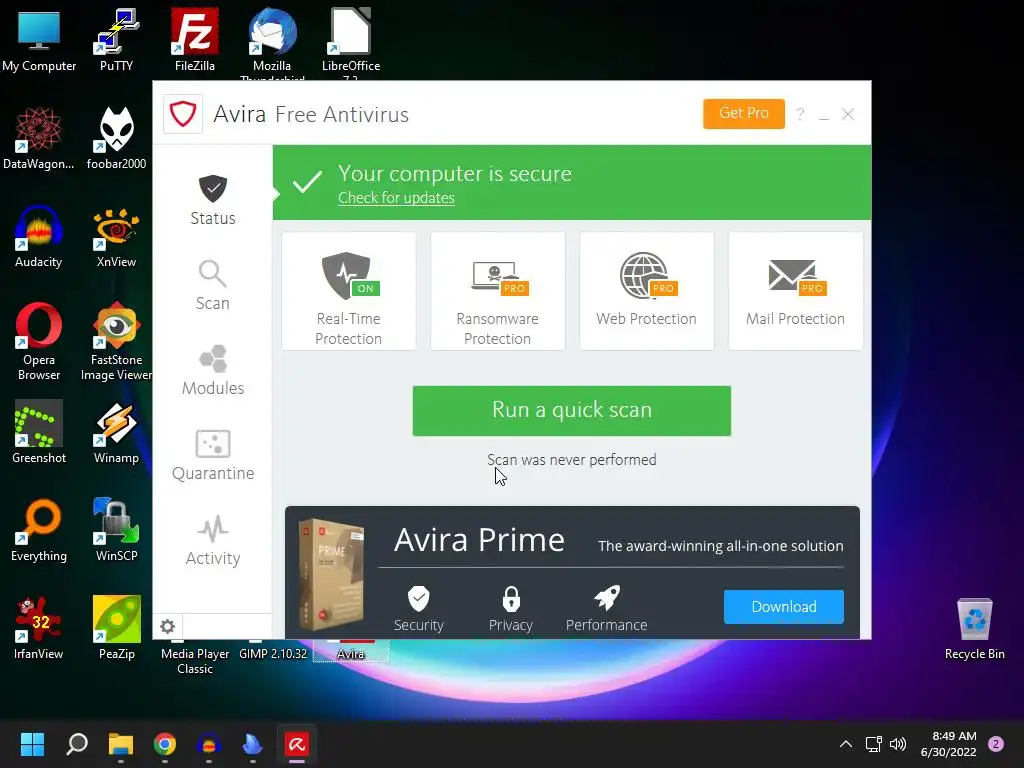Viewport: 1024px width, 768px height.
Task: Open the Mail Protection tile
Action: pos(795,291)
